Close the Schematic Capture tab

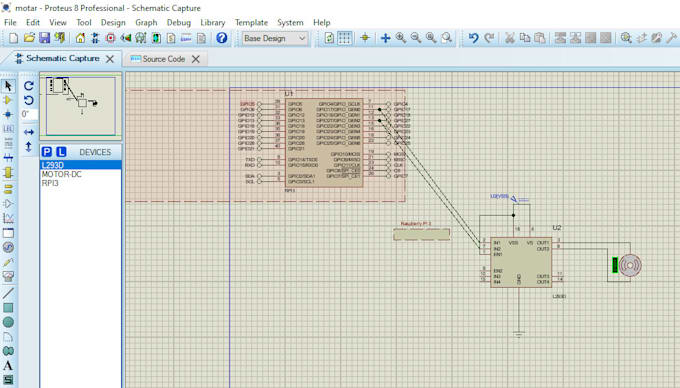(110, 59)
